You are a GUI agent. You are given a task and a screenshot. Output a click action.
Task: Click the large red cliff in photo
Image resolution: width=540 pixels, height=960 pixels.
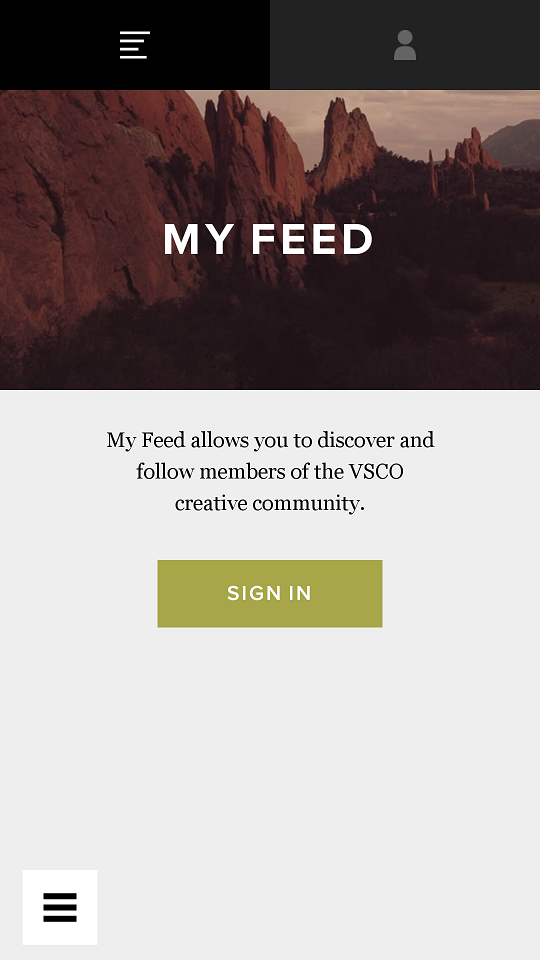tap(80, 202)
